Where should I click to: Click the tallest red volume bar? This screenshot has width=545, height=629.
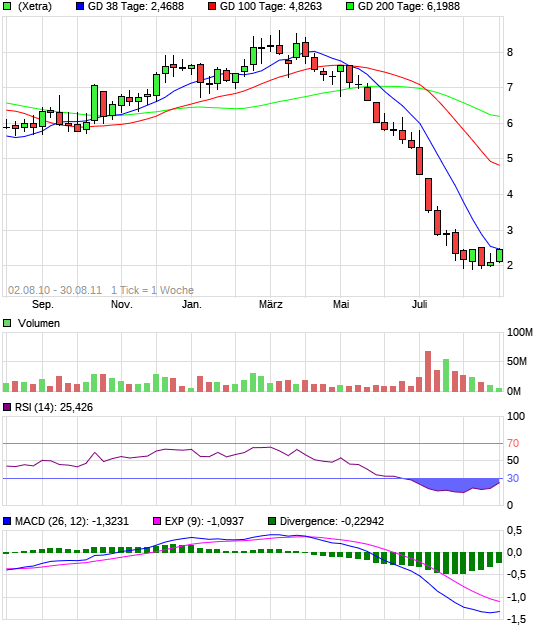[x=428, y=371]
